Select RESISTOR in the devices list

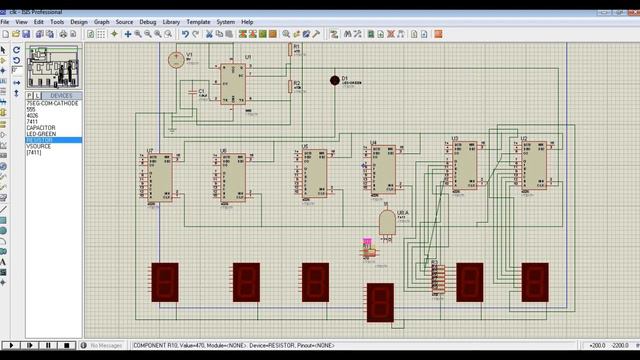(x=53, y=140)
